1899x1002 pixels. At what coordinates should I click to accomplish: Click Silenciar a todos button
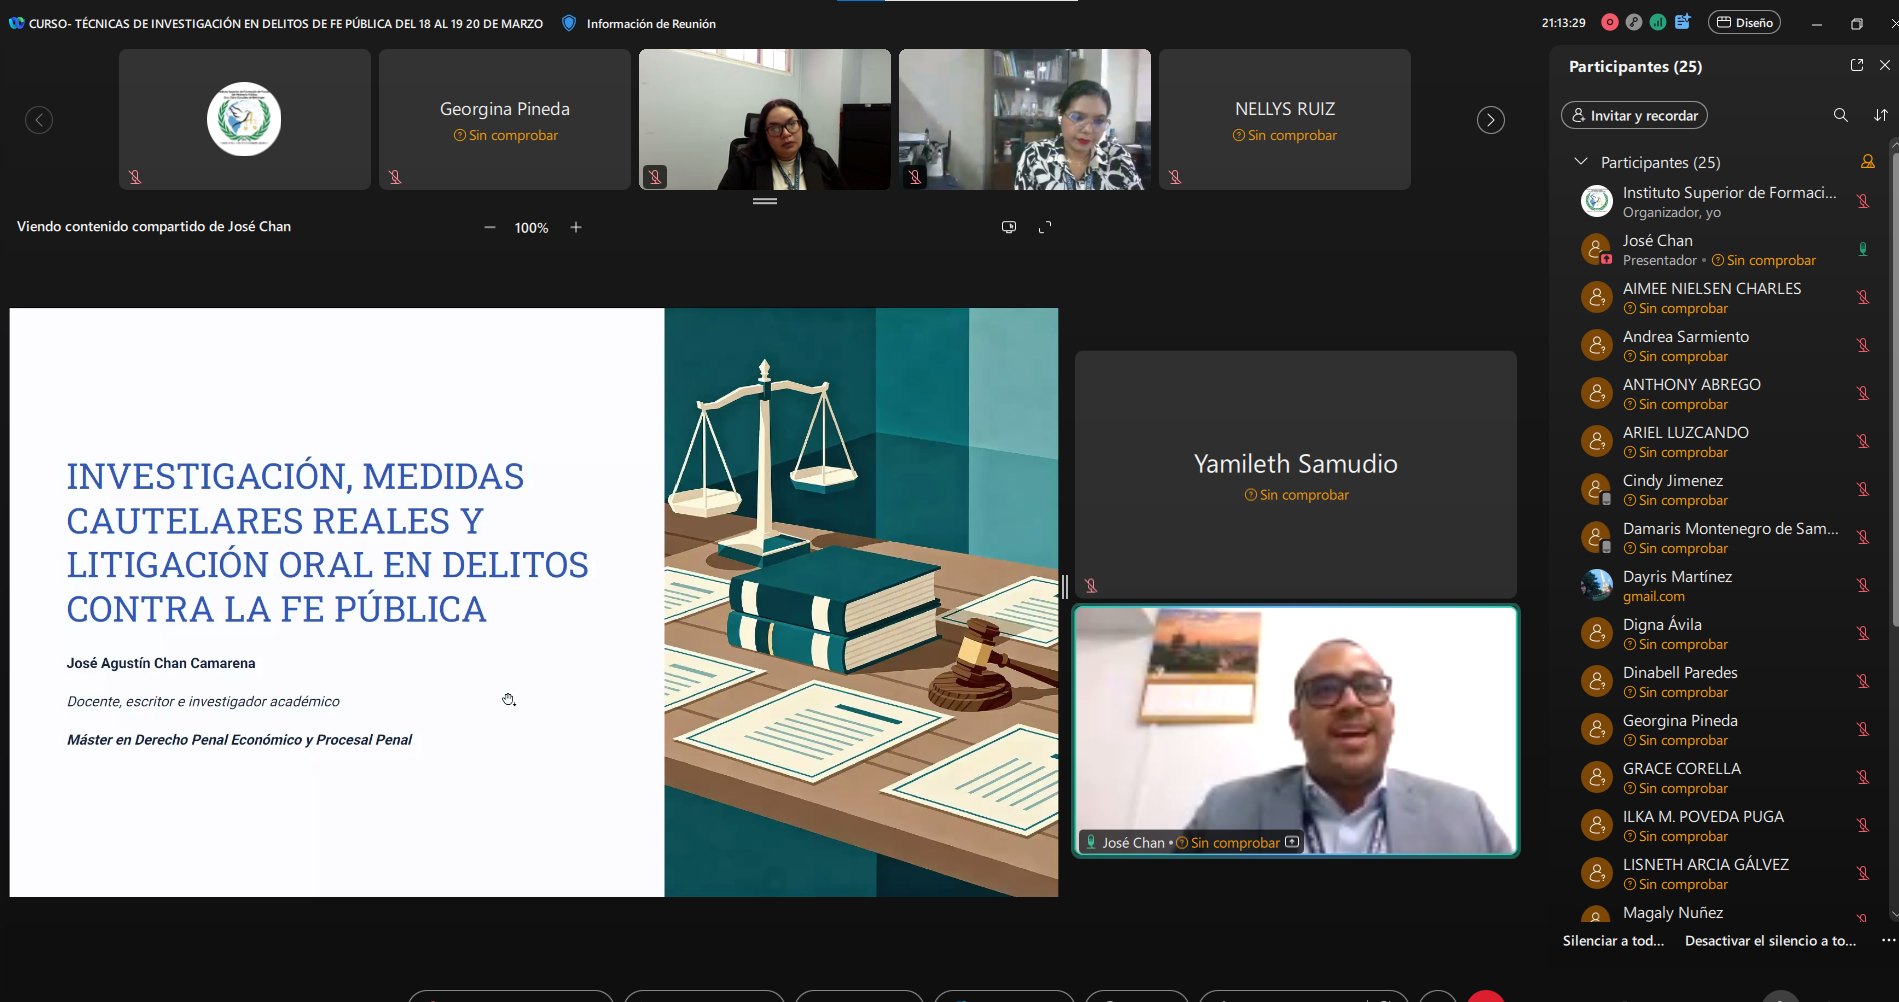(1613, 940)
